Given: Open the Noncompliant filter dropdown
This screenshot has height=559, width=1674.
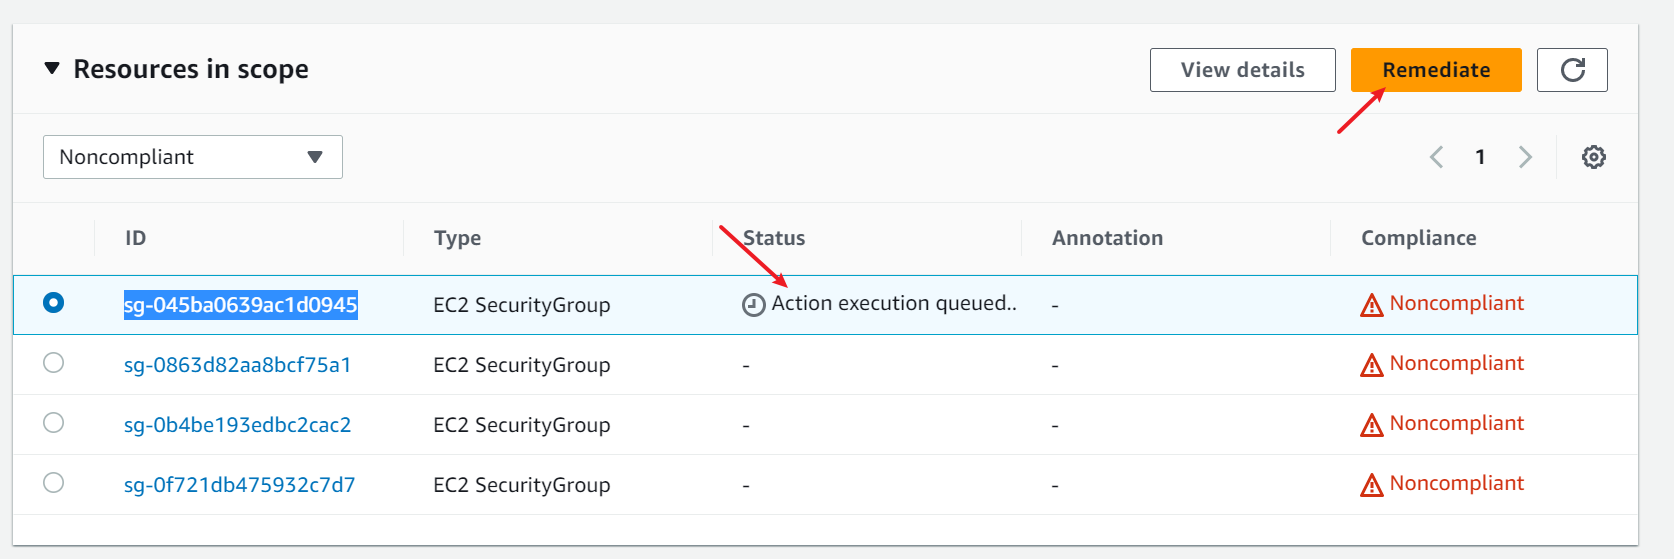Looking at the screenshot, I should point(192,157).
